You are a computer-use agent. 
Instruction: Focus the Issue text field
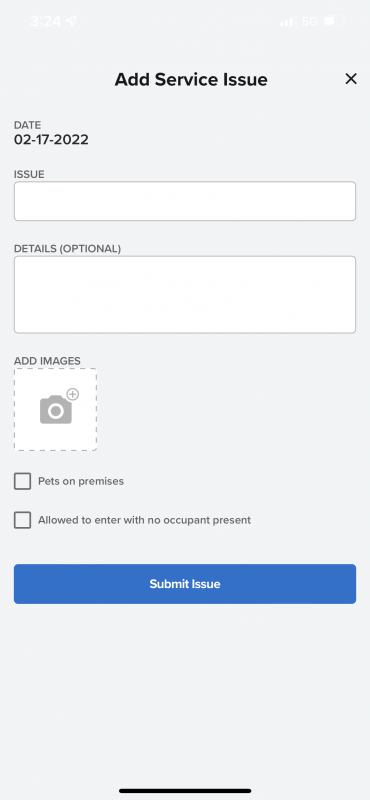click(x=185, y=201)
